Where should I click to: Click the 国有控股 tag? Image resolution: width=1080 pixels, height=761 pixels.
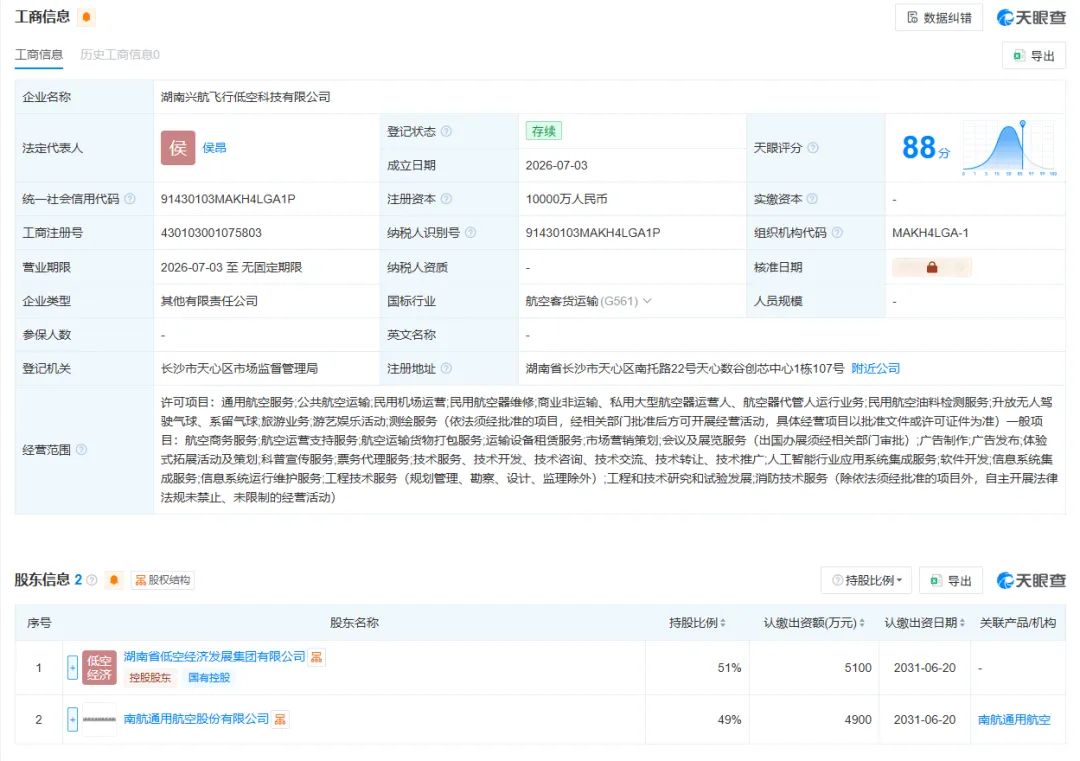pos(209,678)
